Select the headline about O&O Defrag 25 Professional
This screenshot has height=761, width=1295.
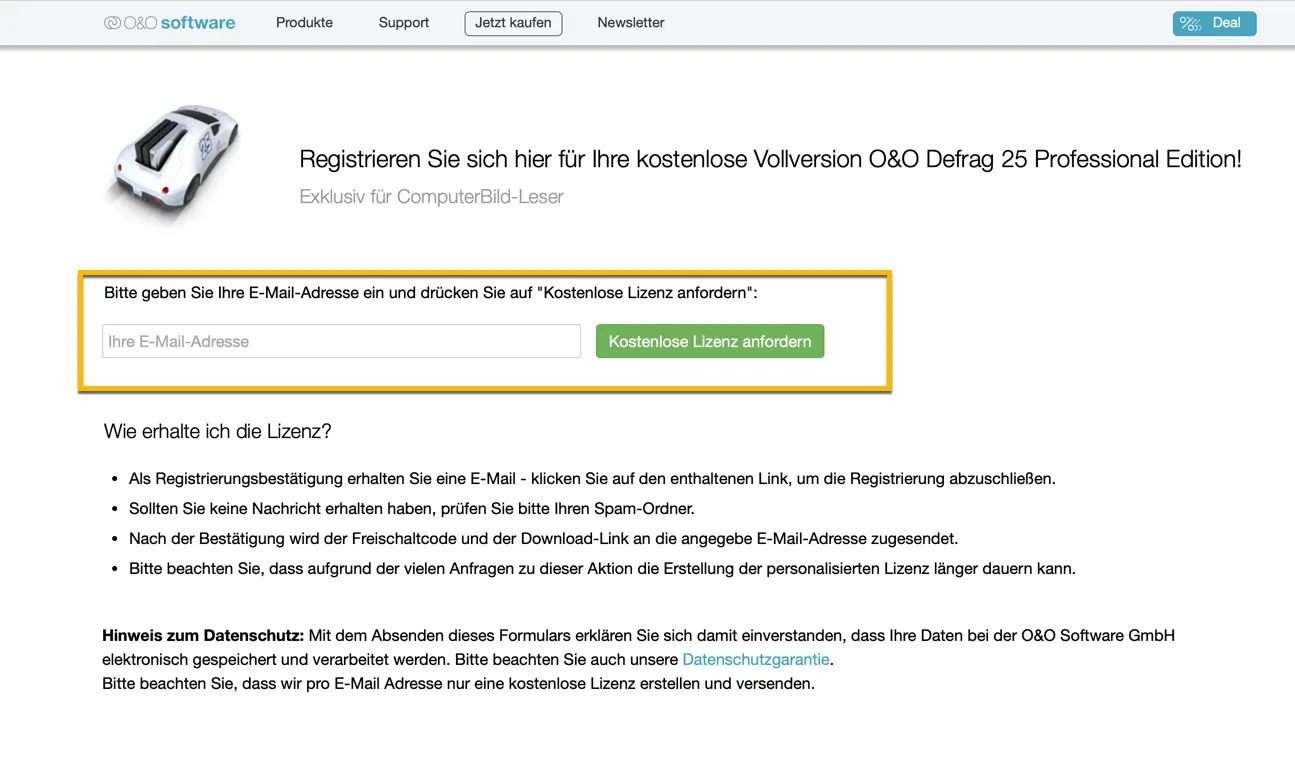[770, 158]
